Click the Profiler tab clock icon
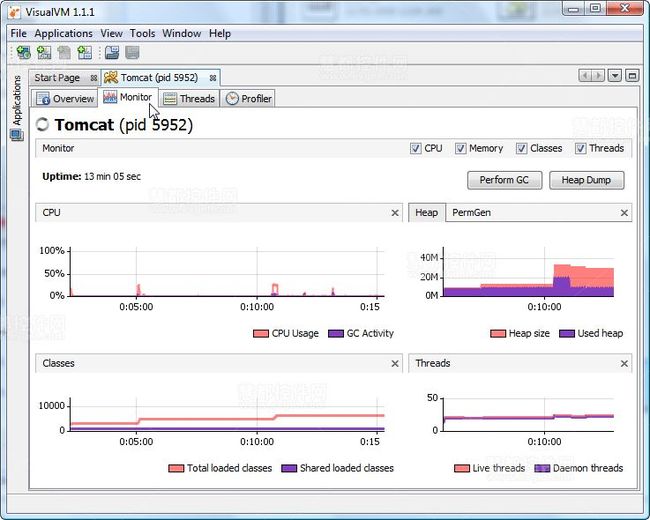The height and width of the screenshot is (520, 650). [x=232, y=99]
